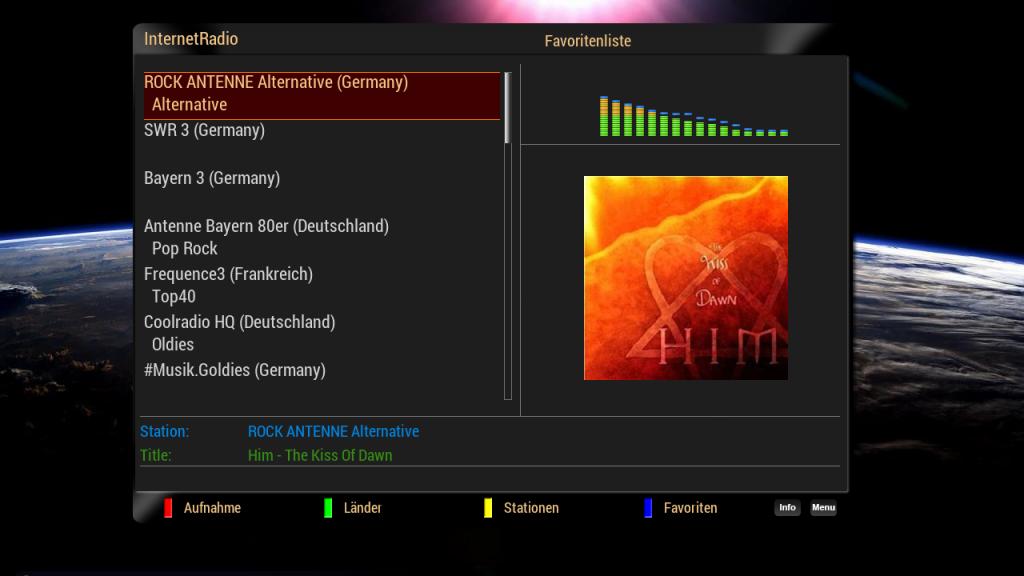The image size is (1024, 576).
Task: Click the blue Favoriten color key
Action: pos(648,508)
